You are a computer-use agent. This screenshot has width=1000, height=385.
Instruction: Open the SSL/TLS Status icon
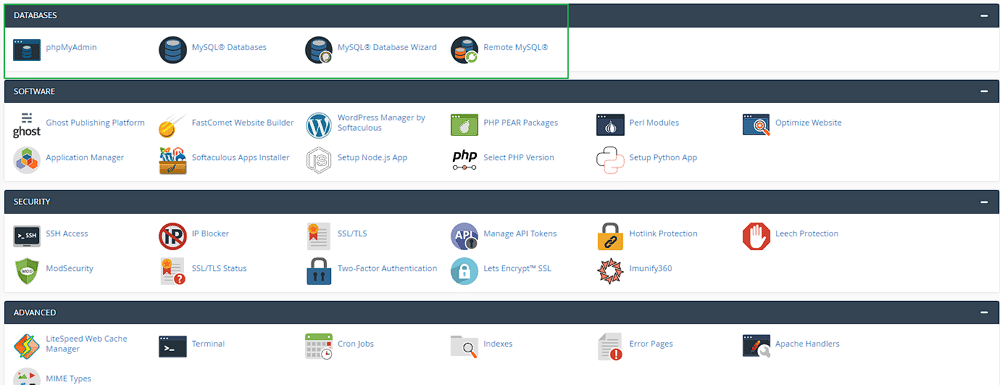click(173, 271)
